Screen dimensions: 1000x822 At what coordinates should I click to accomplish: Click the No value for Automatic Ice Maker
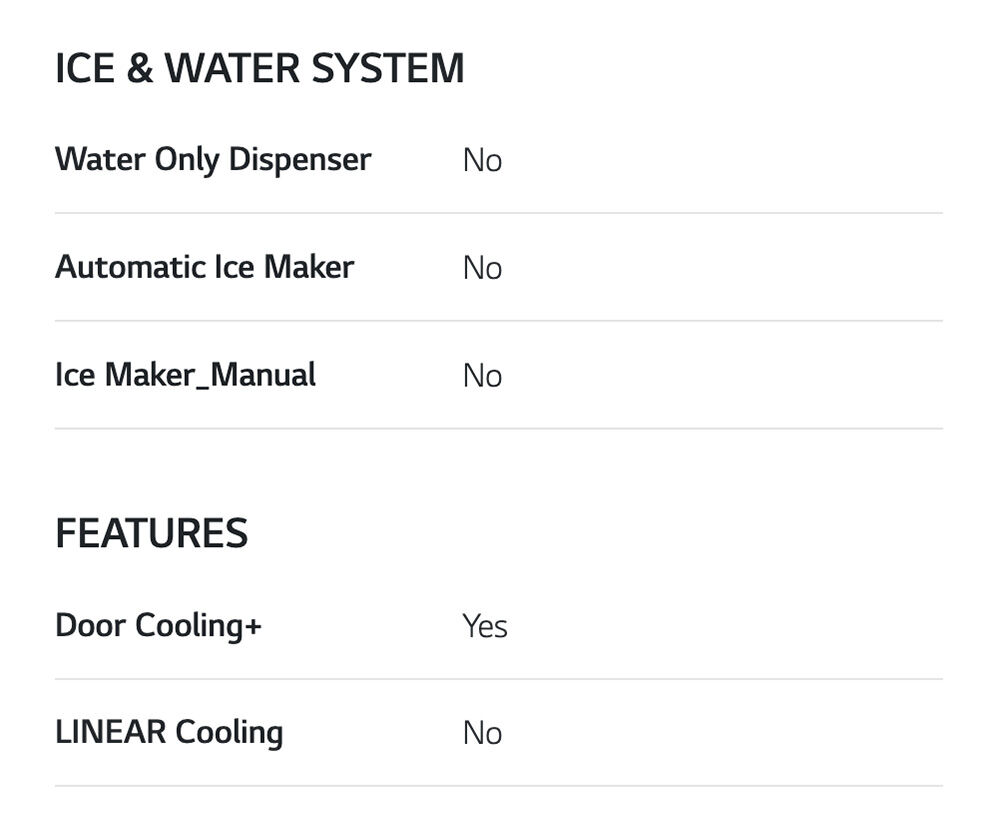pyautogui.click(x=482, y=268)
